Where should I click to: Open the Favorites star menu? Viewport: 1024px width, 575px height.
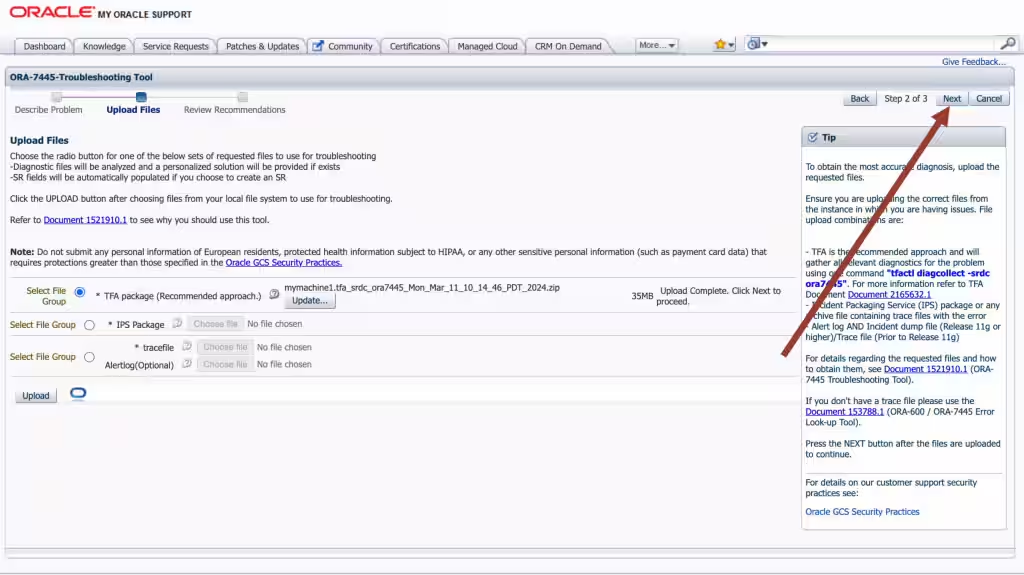(724, 44)
